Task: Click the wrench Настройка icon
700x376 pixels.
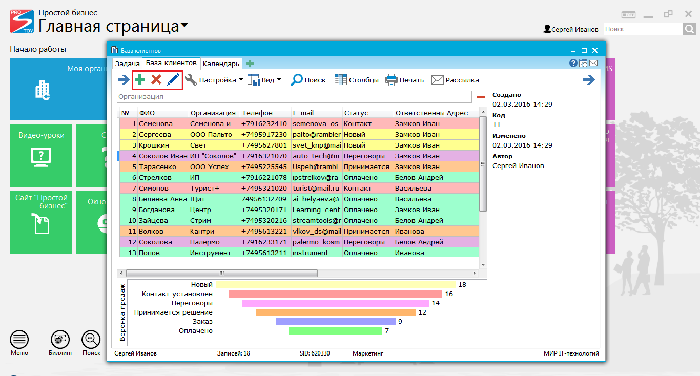Action: [191, 80]
